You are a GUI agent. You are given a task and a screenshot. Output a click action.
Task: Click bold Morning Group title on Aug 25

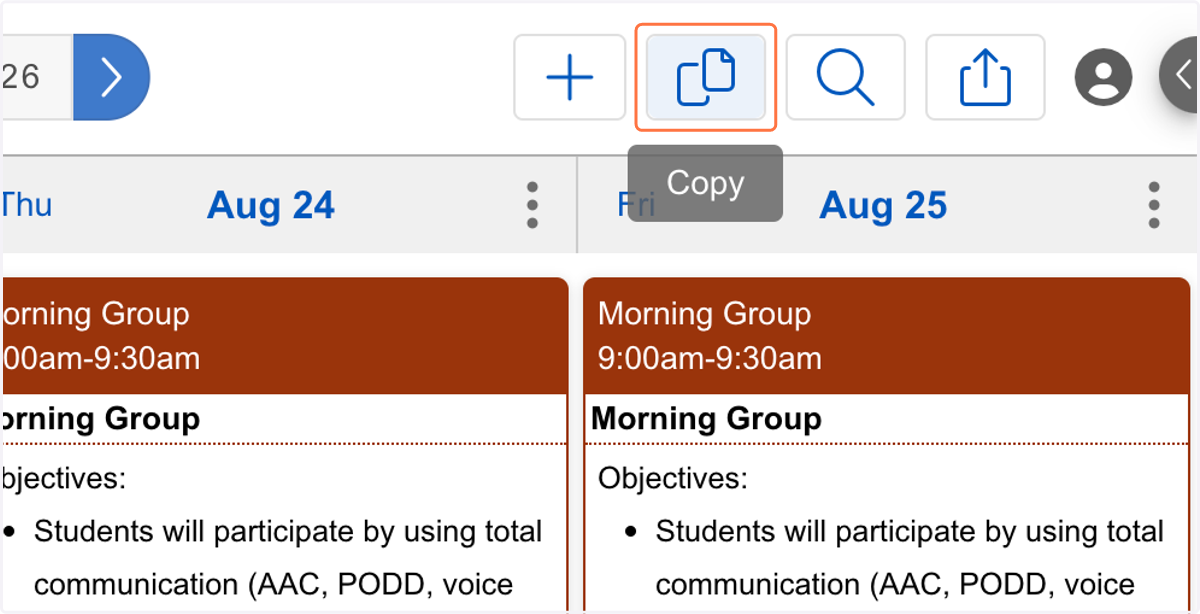pos(707,419)
